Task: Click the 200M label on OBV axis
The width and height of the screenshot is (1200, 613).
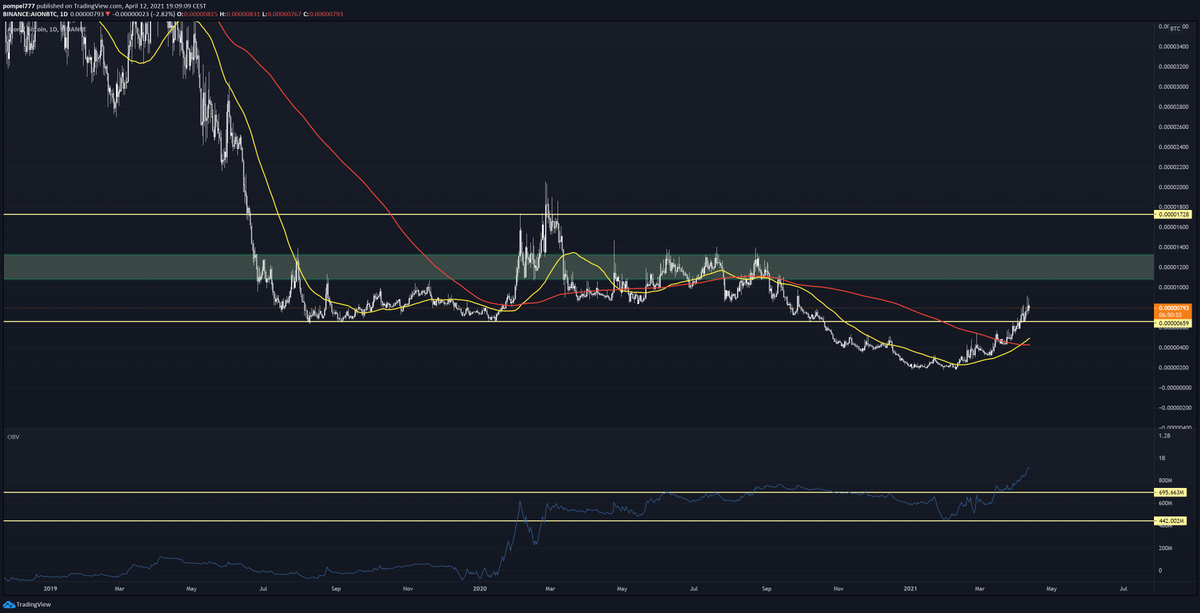Action: [x=1166, y=548]
